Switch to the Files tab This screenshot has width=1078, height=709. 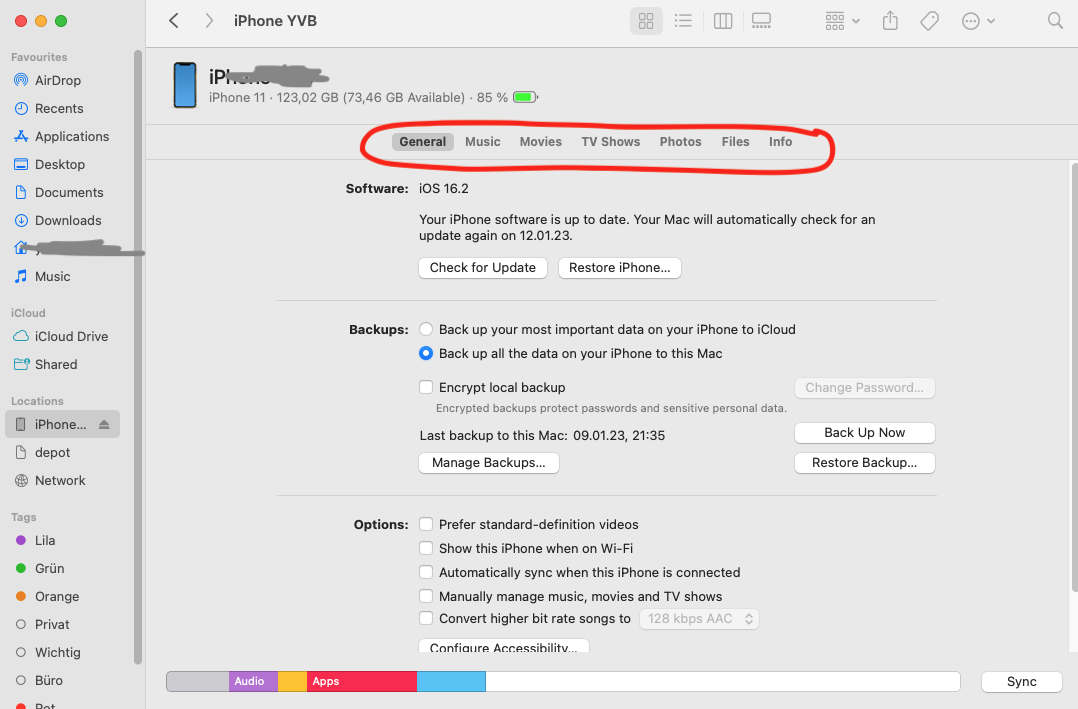[735, 142]
